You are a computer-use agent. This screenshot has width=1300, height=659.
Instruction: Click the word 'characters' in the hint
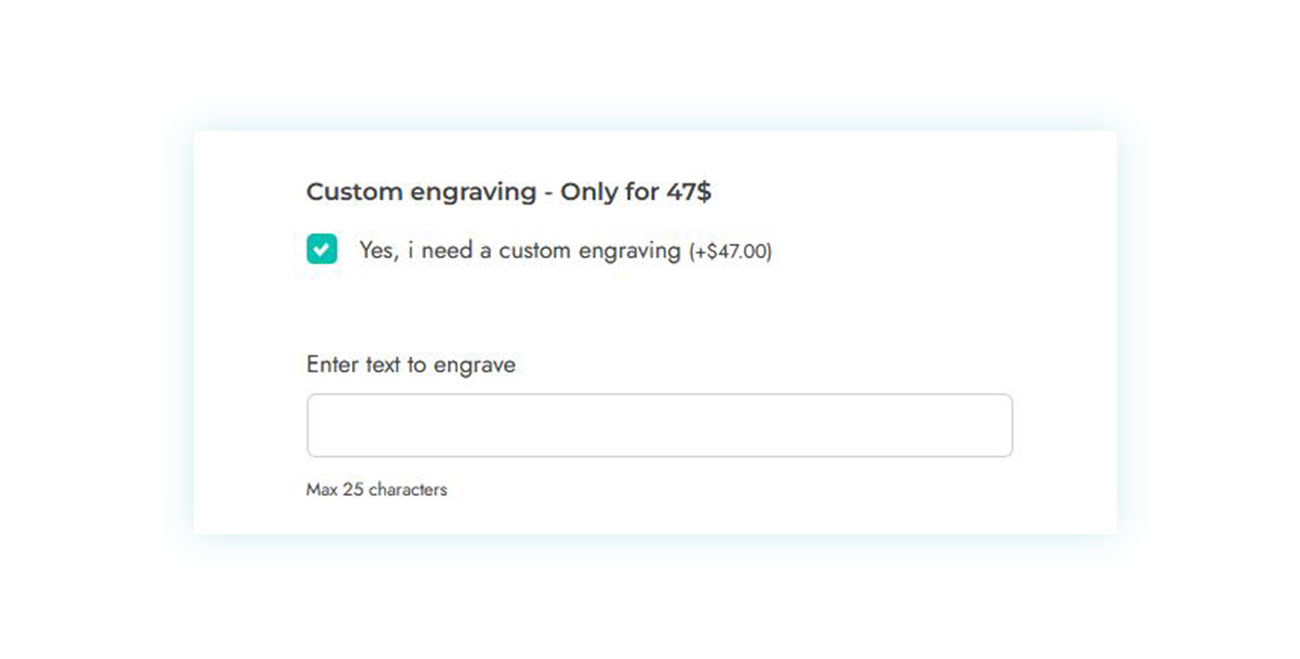click(408, 490)
